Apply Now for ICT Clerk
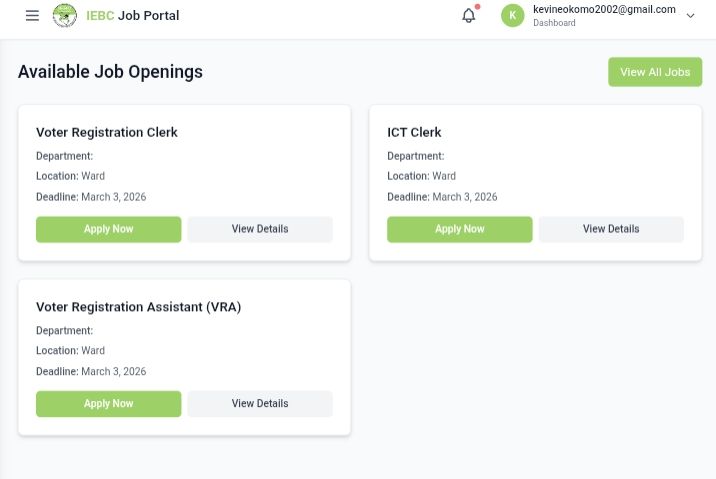The height and width of the screenshot is (479, 716). click(460, 229)
